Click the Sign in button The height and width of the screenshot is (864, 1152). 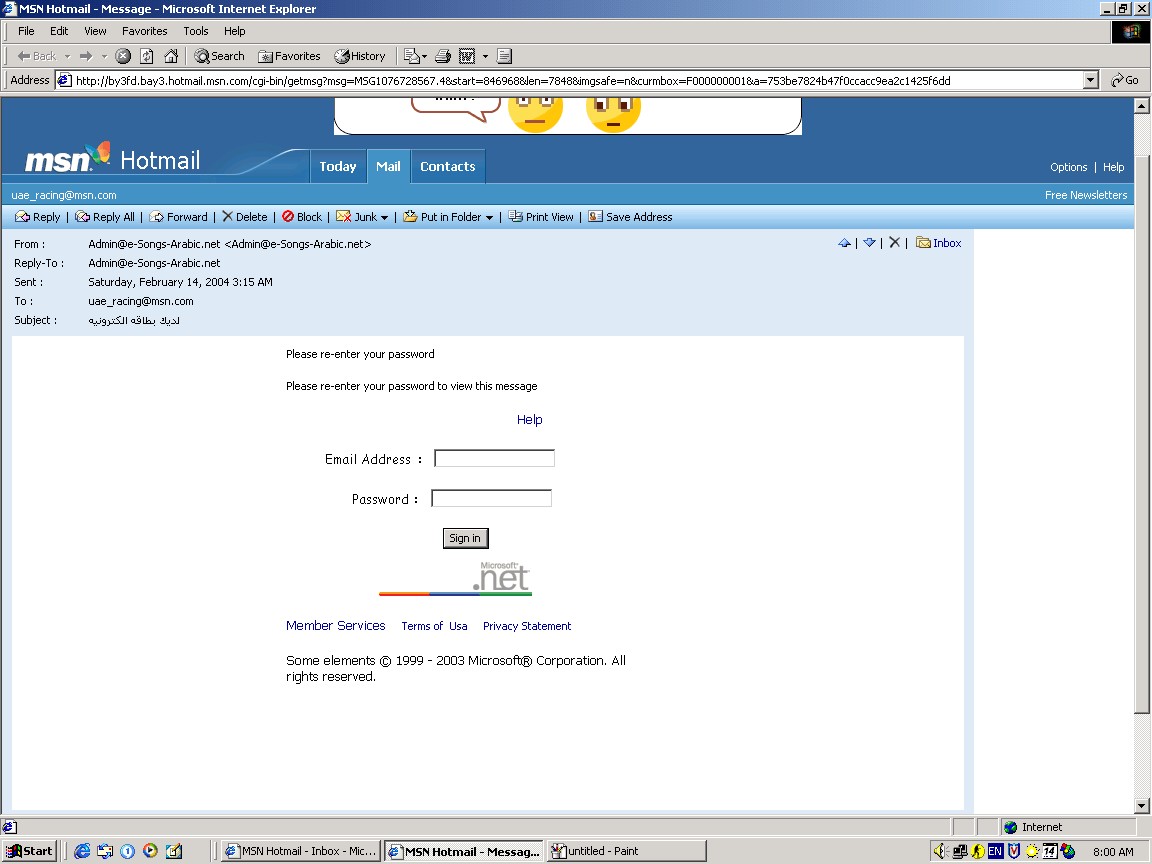[465, 538]
